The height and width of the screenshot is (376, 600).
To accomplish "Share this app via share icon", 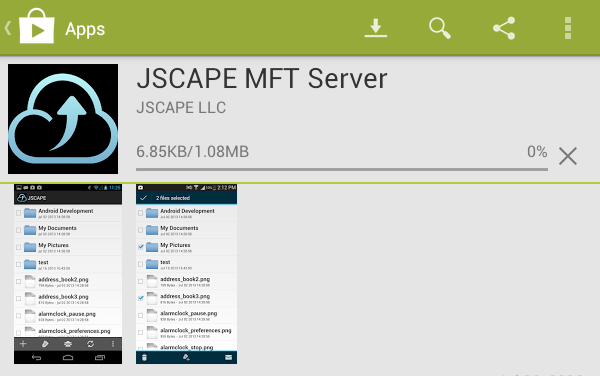I will pos(504,28).
